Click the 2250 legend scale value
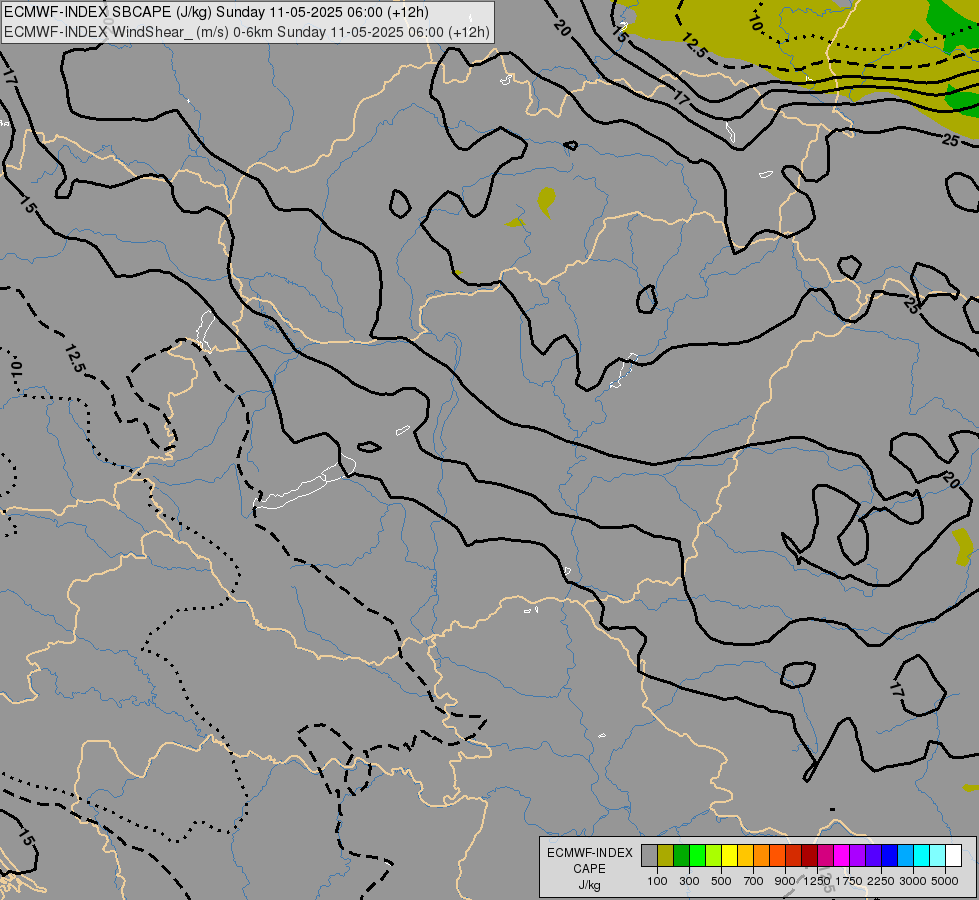Screen dimensions: 979x900 pos(881,881)
